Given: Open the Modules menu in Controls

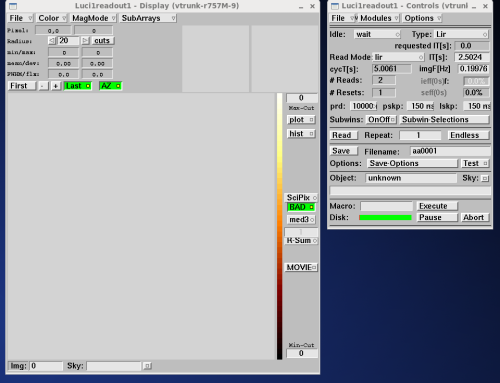Looking at the screenshot, I should pos(378,18).
